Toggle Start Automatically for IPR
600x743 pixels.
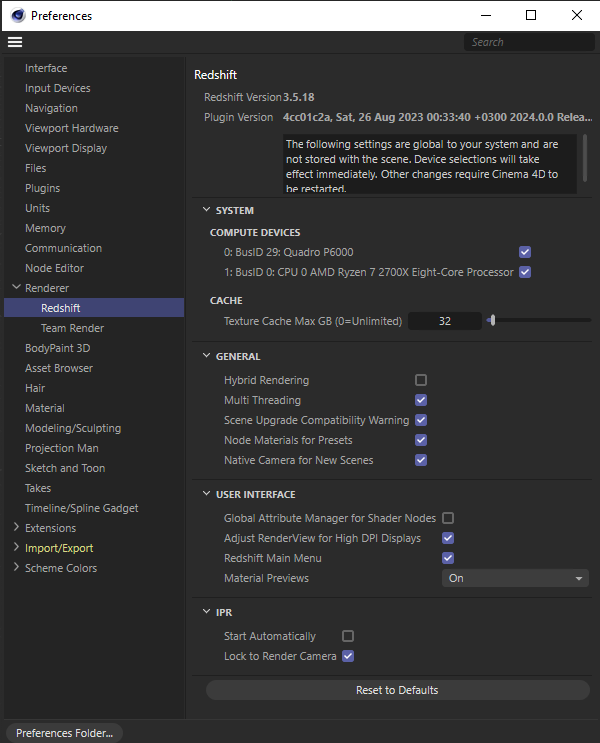click(348, 636)
